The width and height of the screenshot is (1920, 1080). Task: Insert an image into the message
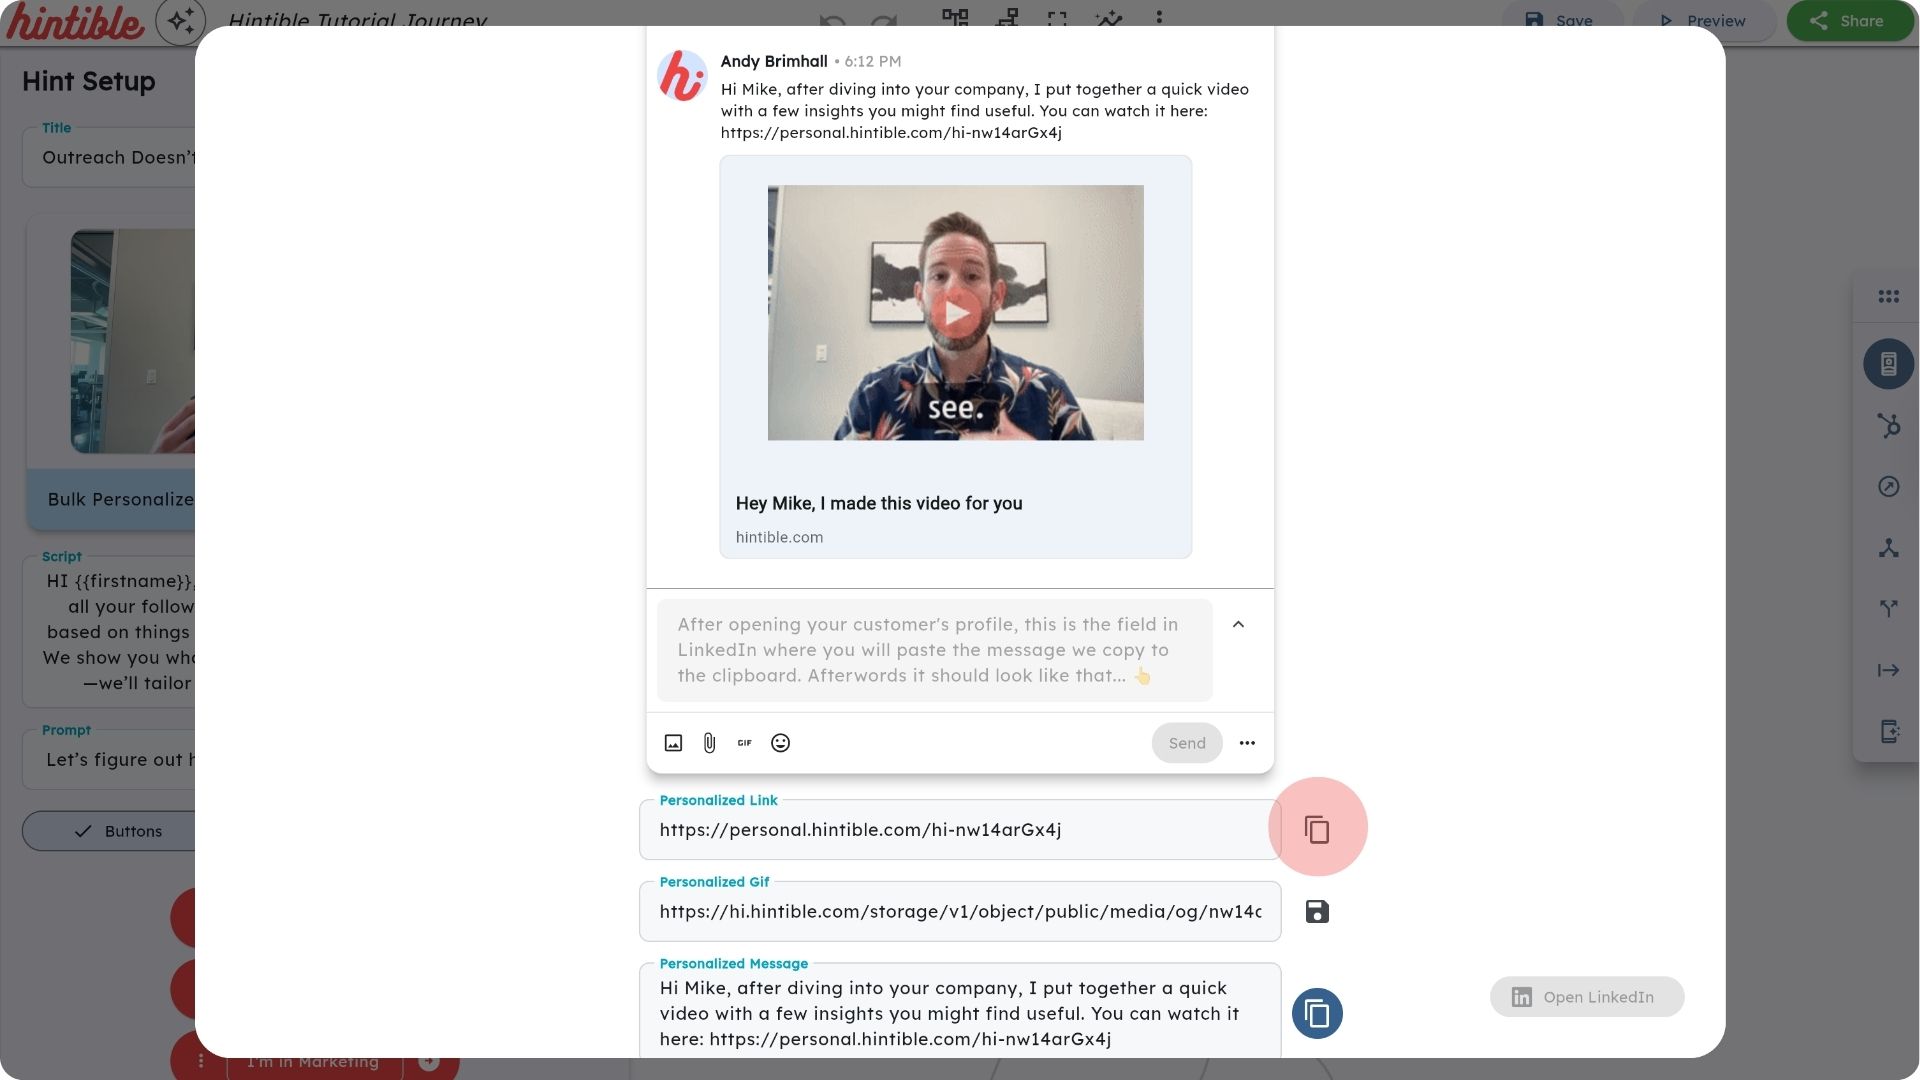[673, 743]
